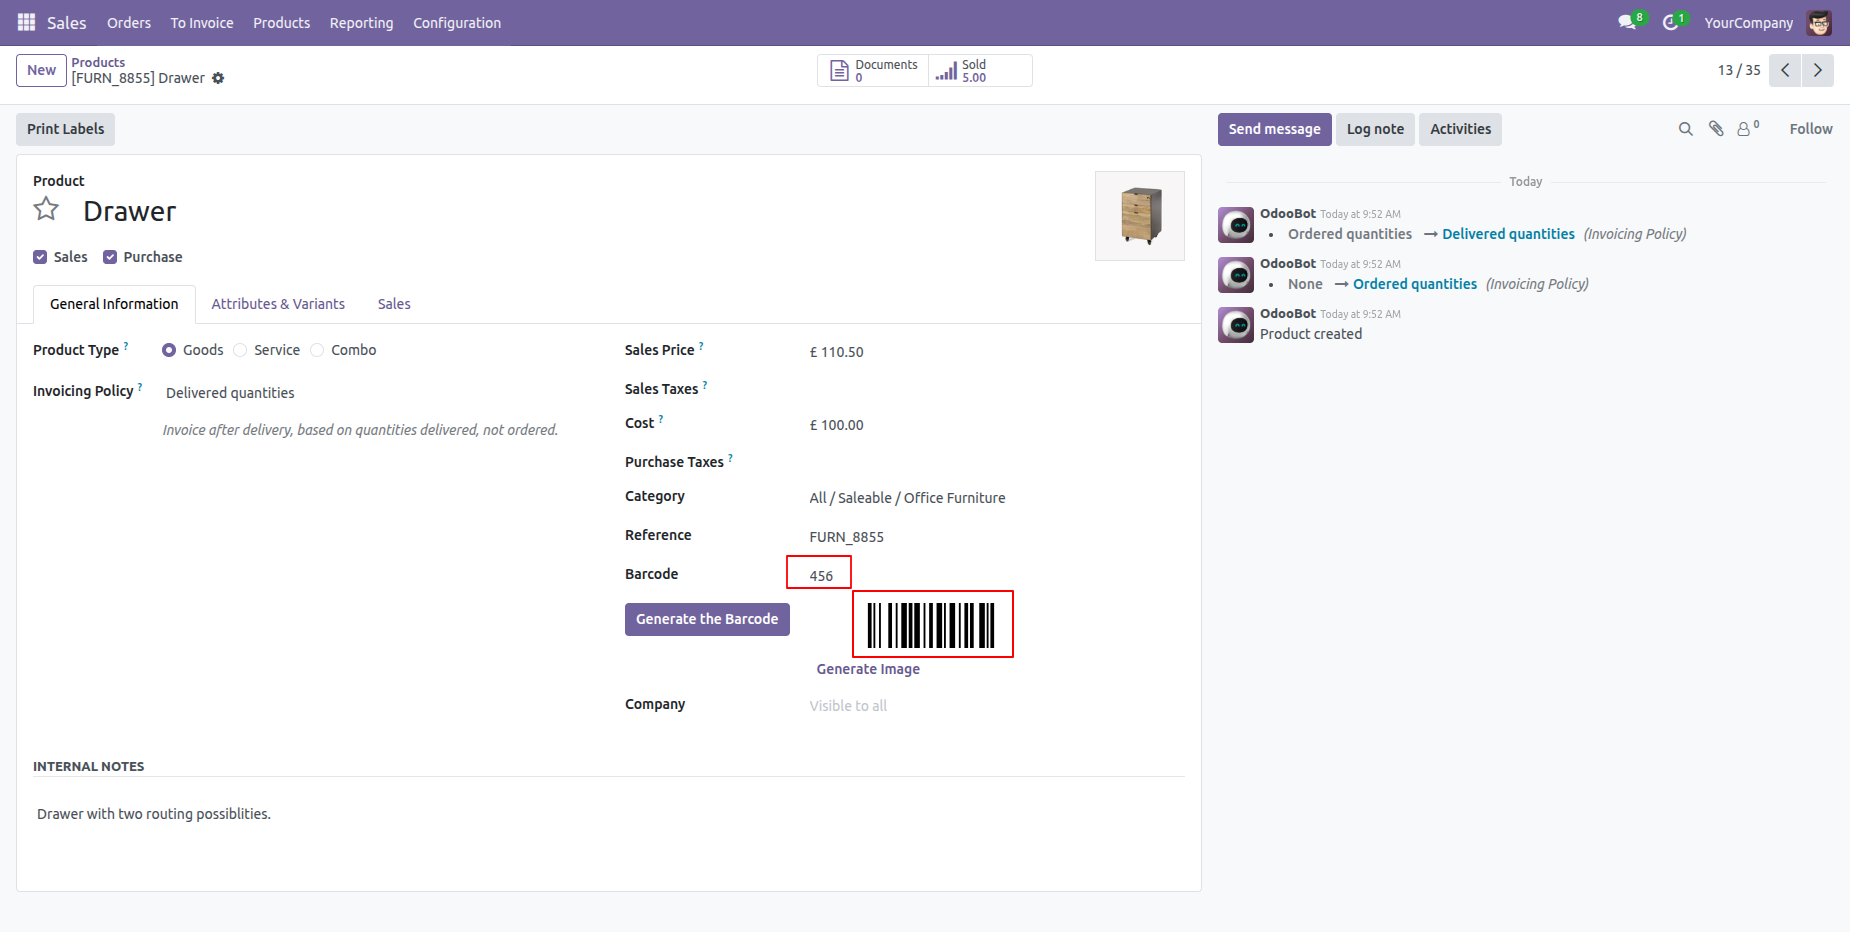Viewport: 1850px width, 932px height.
Task: Attach files with the paperclip icon
Action: [x=1716, y=129]
